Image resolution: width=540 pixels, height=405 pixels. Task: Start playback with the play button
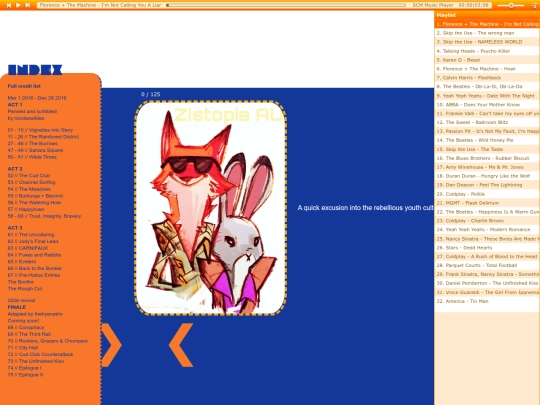pos(18,5)
